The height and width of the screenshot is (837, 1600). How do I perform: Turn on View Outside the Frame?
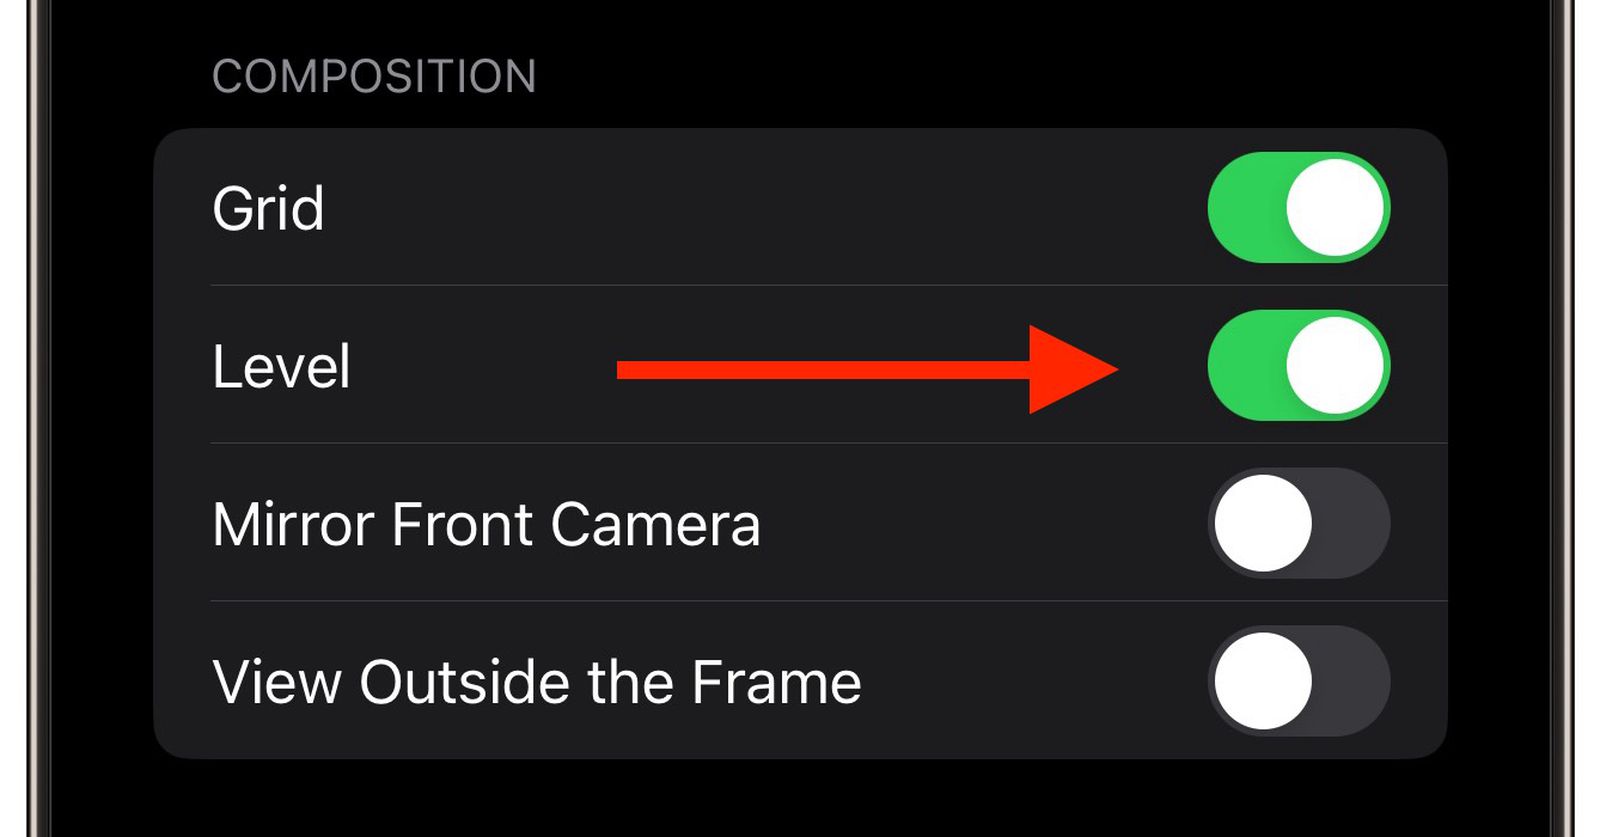coord(1298,681)
